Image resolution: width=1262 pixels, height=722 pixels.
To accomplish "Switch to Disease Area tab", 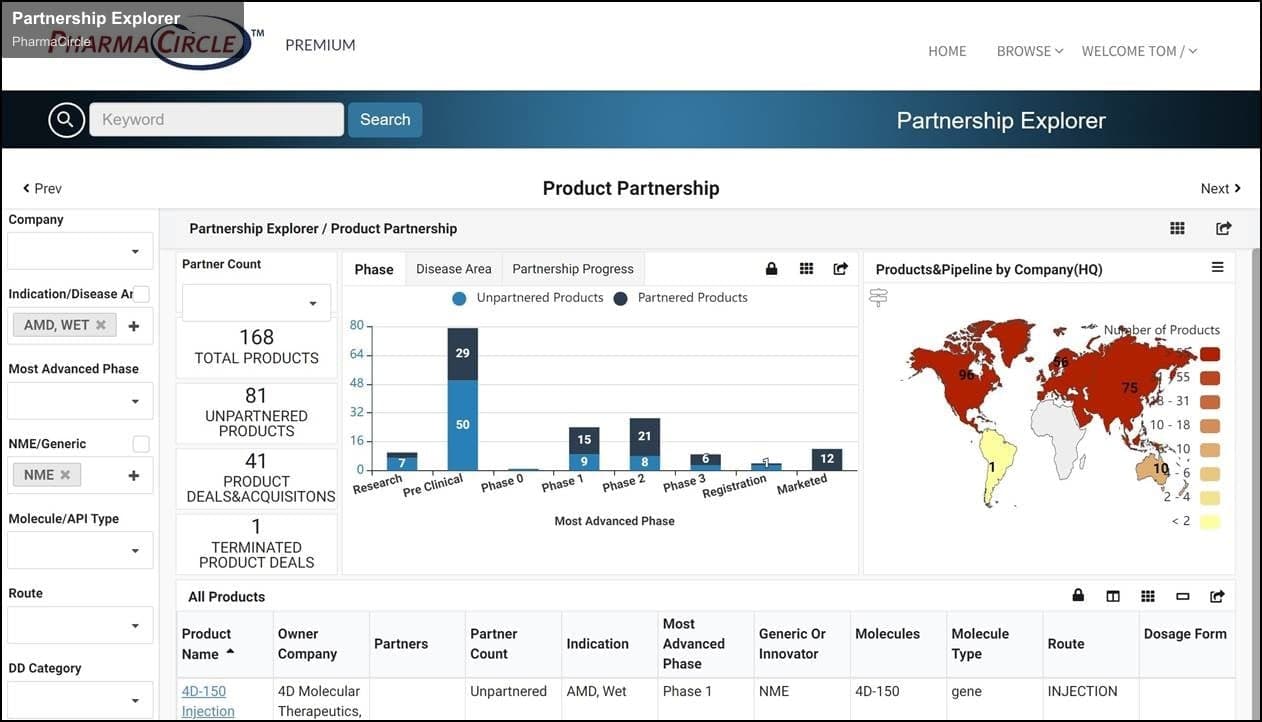I will coord(454,269).
